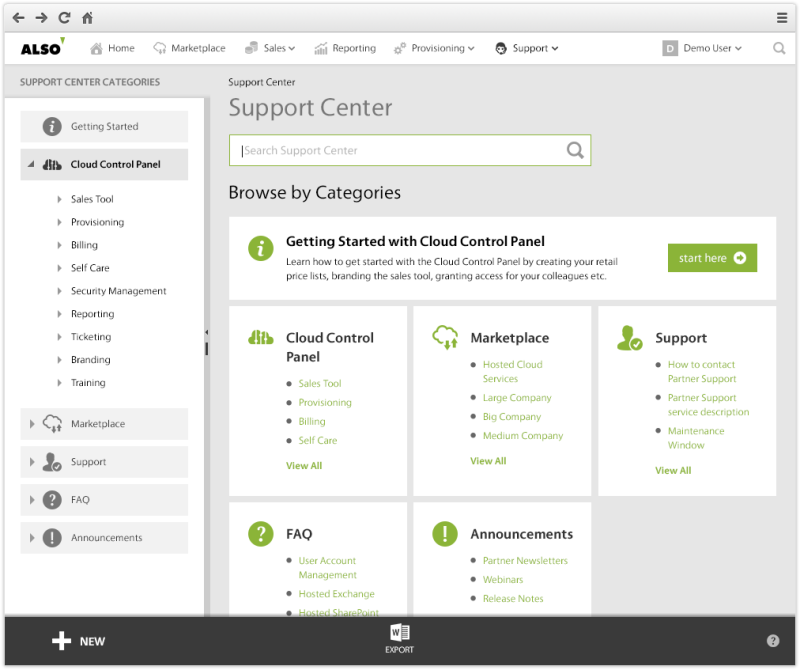800x670 pixels.
Task: Click the ALSO logo
Action: click(x=42, y=47)
